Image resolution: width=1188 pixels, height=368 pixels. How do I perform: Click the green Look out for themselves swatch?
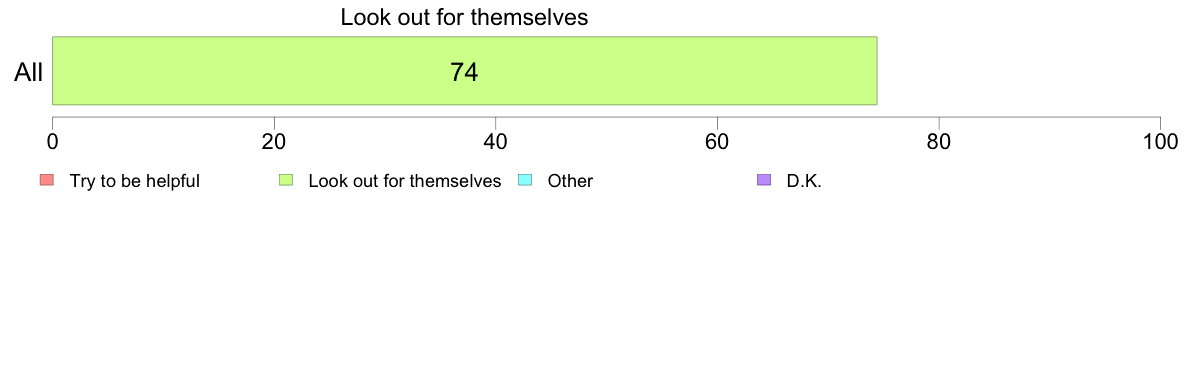tap(286, 180)
